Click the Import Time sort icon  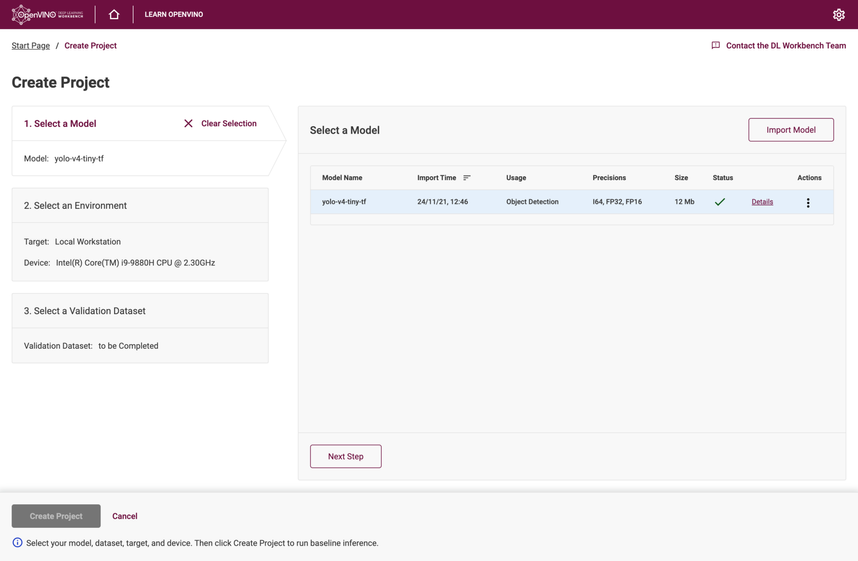pos(467,178)
